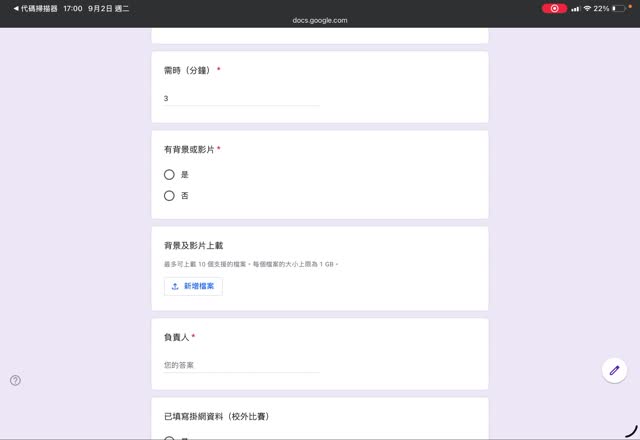Tap the corner swipe indicator at bottom right

coord(630,431)
